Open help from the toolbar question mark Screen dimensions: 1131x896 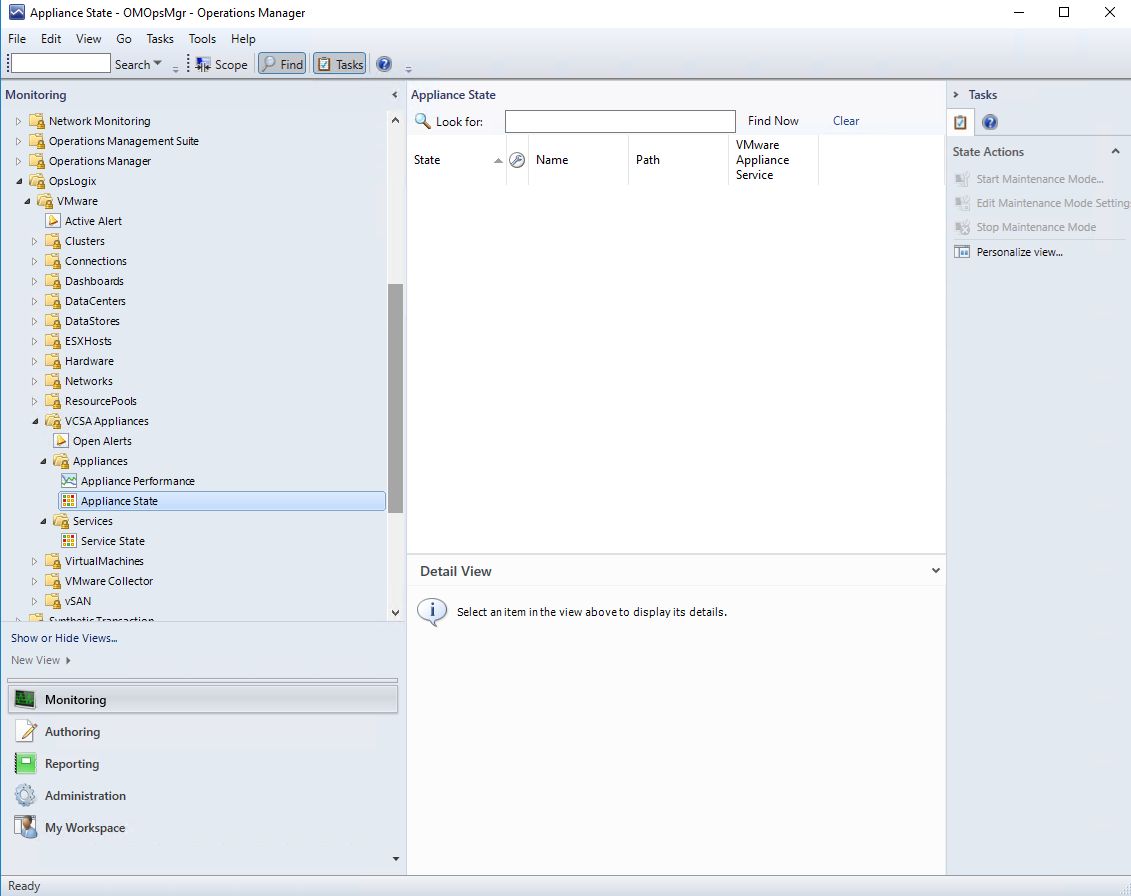tap(384, 64)
